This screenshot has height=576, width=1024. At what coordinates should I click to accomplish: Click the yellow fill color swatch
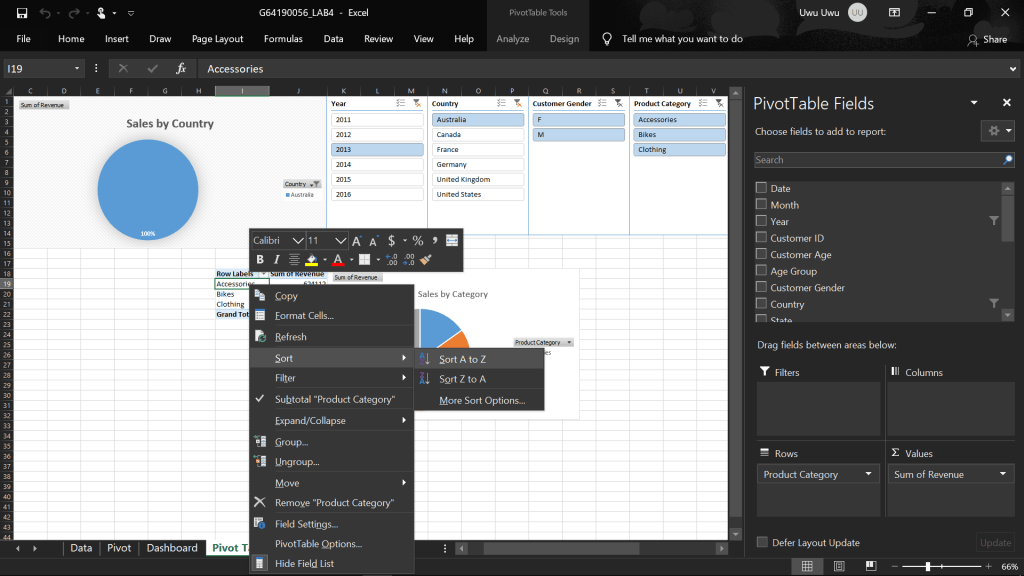coord(312,259)
